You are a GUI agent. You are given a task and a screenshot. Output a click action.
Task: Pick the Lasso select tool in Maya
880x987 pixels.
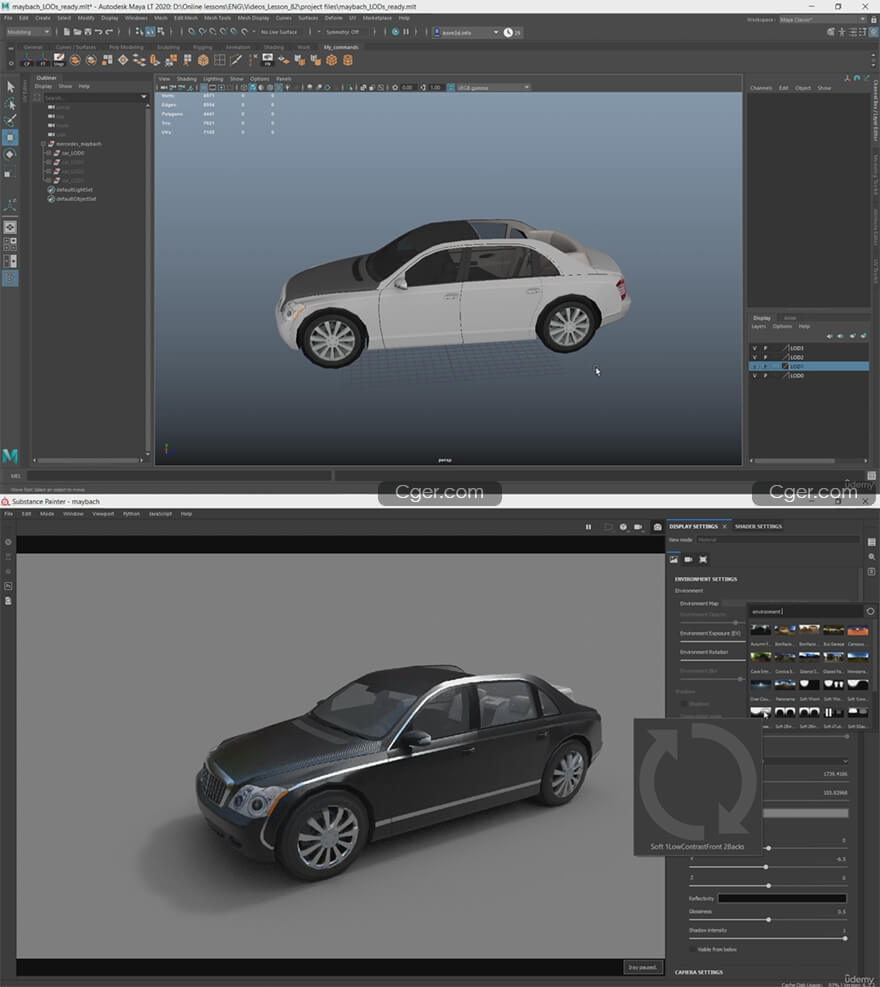(x=10, y=103)
